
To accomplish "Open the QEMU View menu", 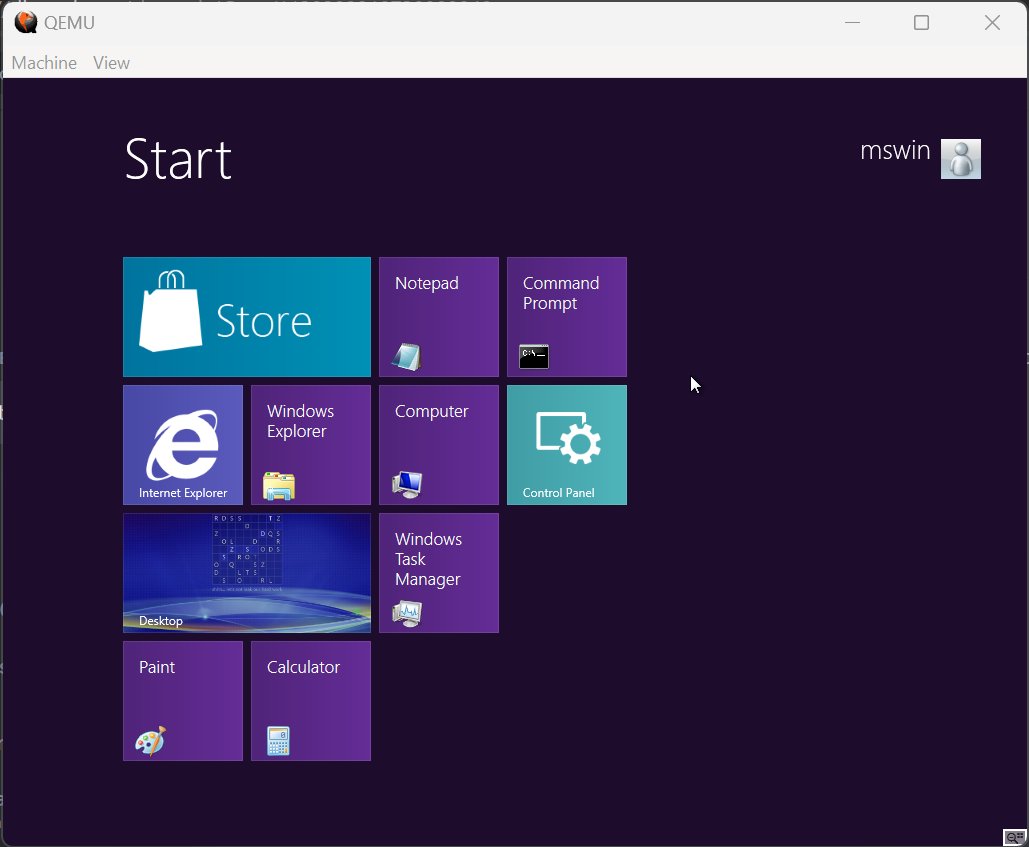I will (x=112, y=63).
